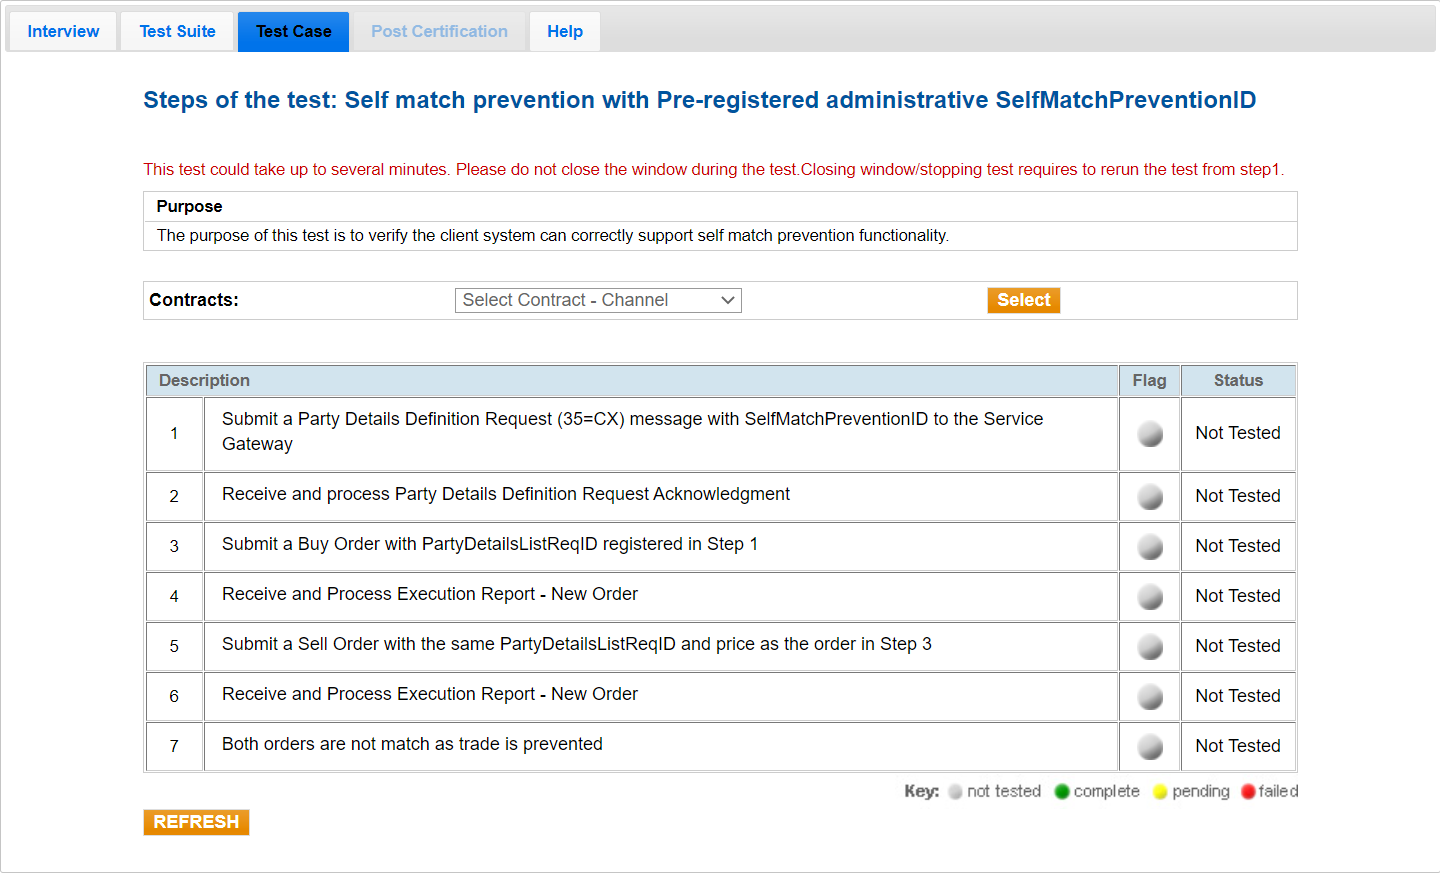Open the Select Contract - Channel dropdown

pyautogui.click(x=598, y=300)
